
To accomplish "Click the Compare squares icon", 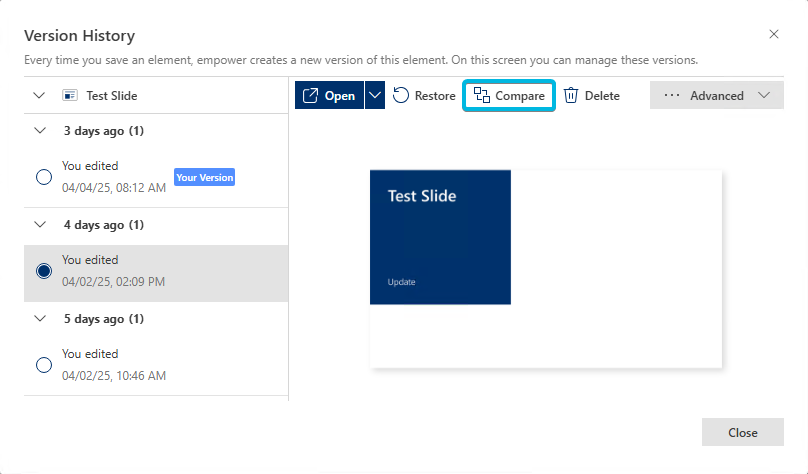I will click(482, 95).
